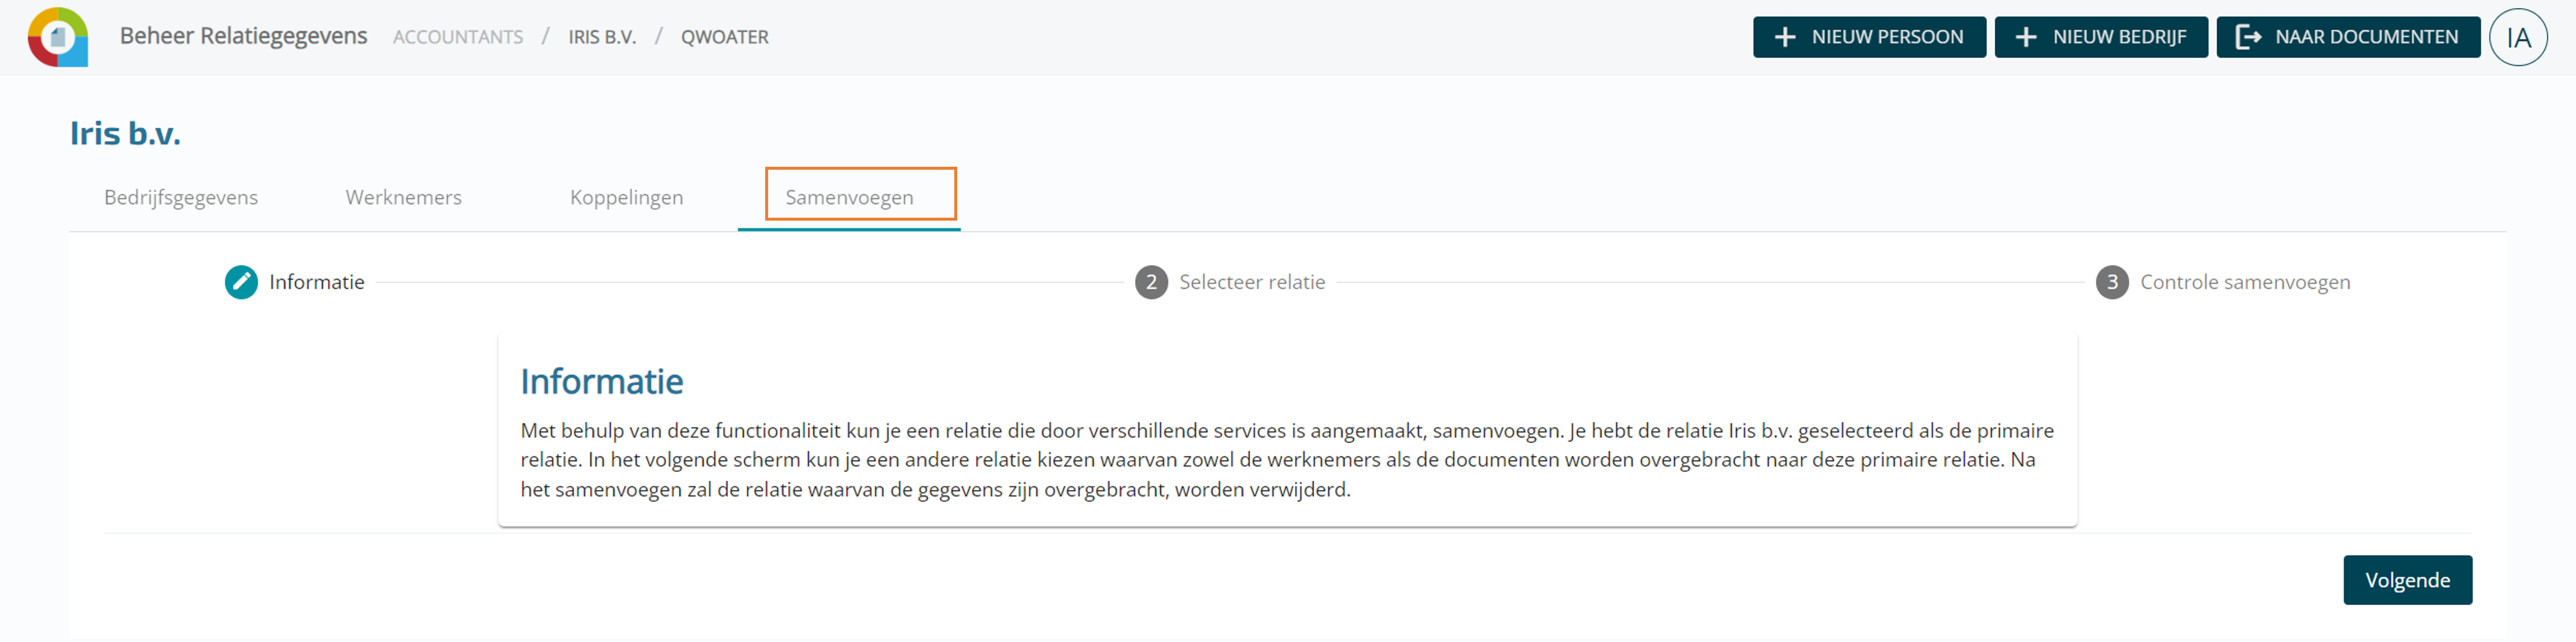Viewport: 2576px width, 642px height.
Task: Click the colorful app logo icon
Action: [x=58, y=37]
